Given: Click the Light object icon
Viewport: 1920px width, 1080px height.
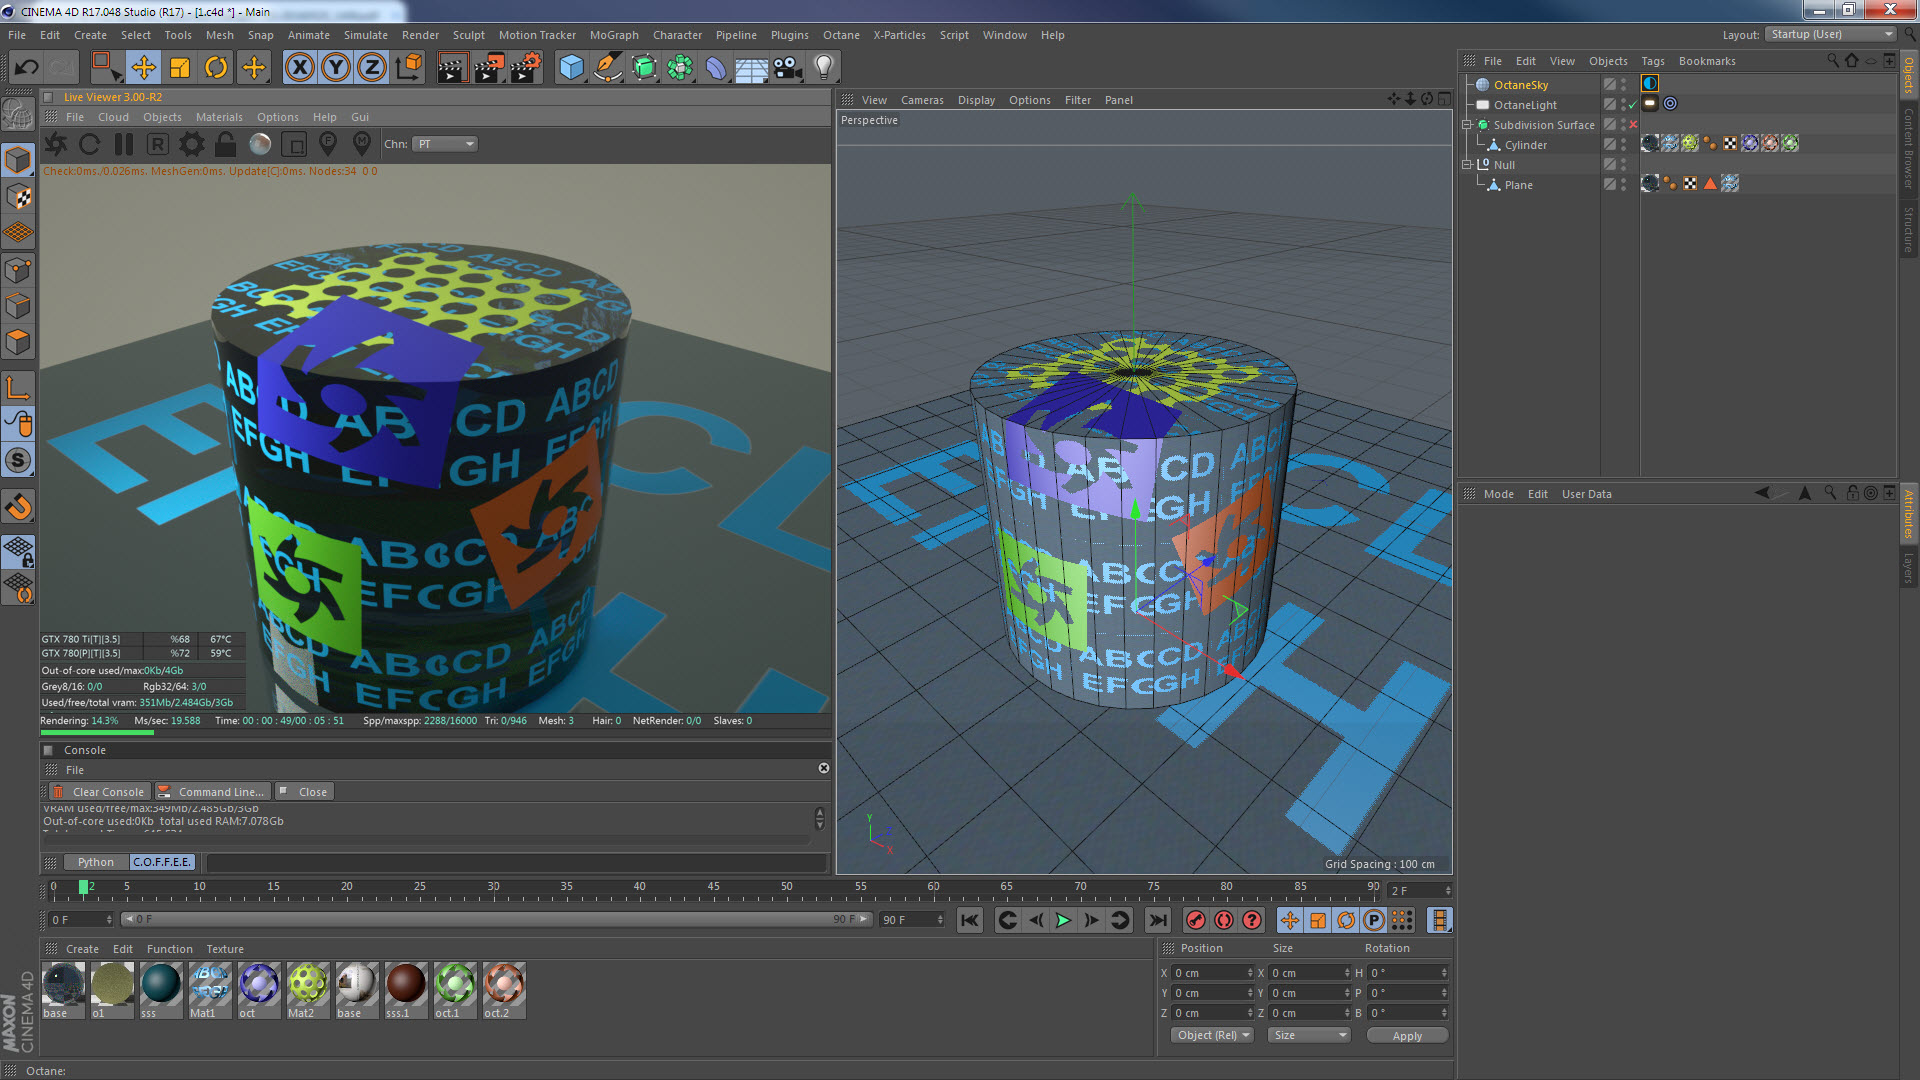Looking at the screenshot, I should (823, 67).
